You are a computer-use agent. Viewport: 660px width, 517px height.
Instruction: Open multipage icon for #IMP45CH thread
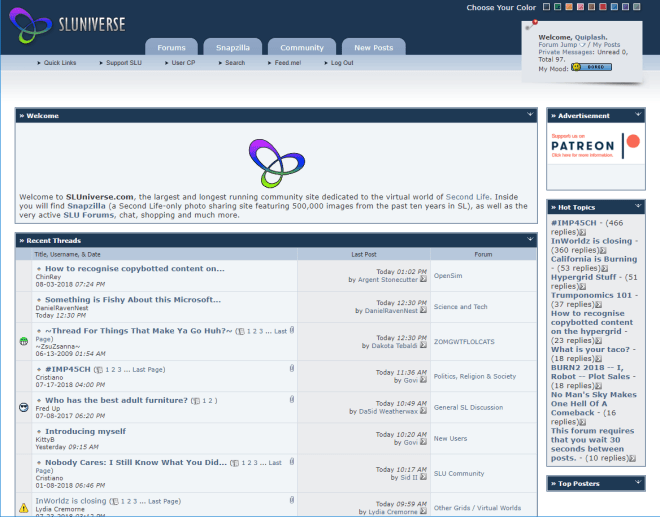point(98,370)
